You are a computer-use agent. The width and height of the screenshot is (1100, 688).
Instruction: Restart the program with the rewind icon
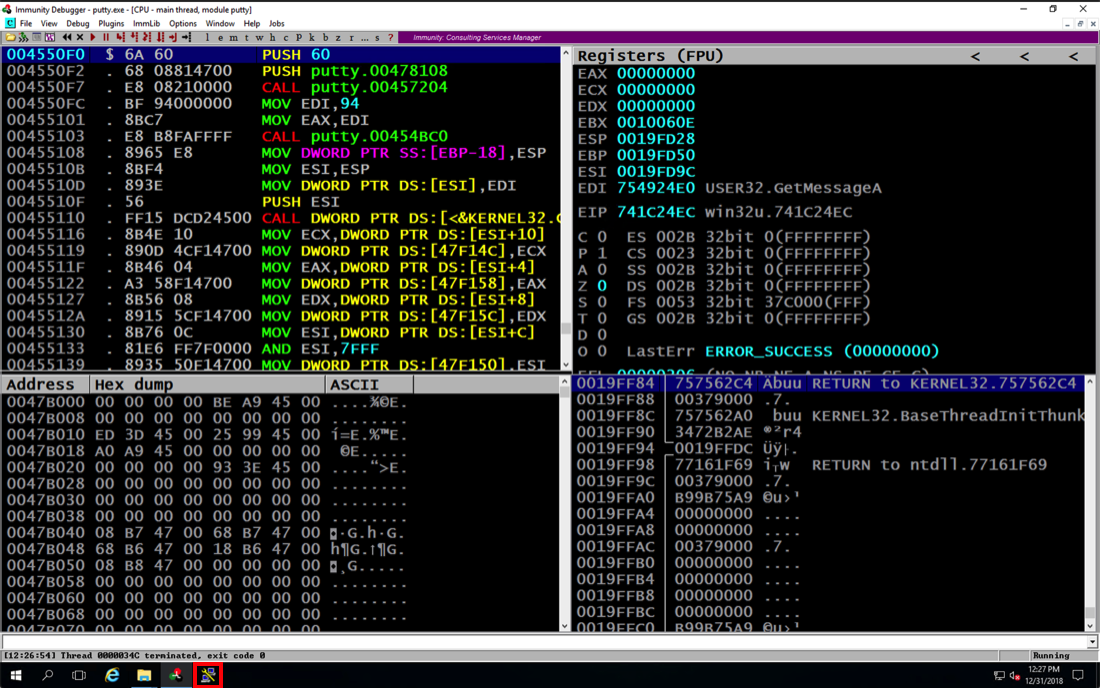(x=67, y=38)
